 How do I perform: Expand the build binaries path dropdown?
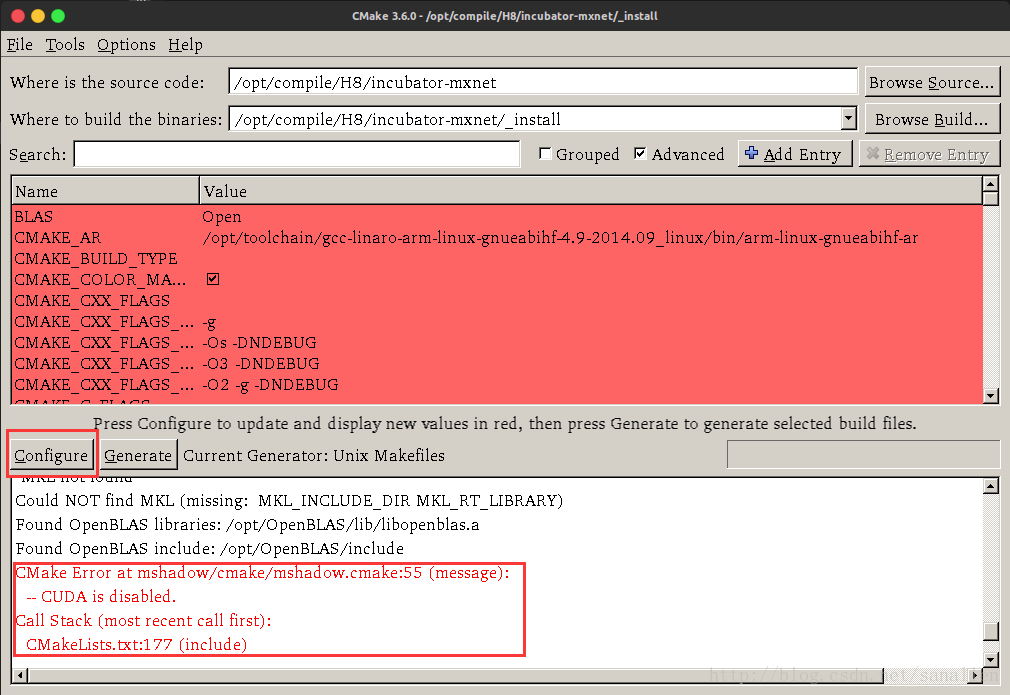pyautogui.click(x=849, y=119)
